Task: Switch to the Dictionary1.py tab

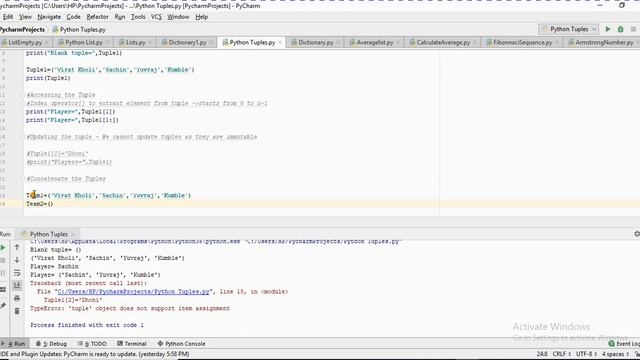Action: coord(187,42)
